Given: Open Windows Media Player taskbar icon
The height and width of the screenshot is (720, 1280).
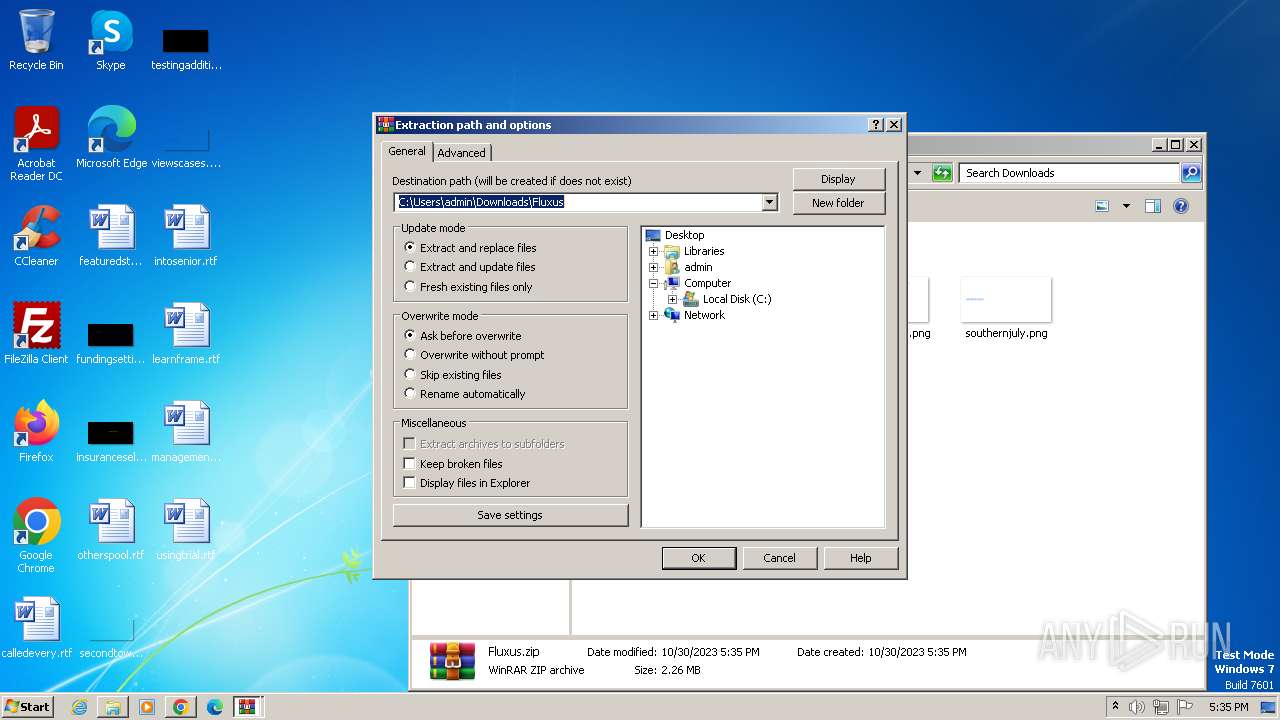Looking at the screenshot, I should [x=147, y=707].
